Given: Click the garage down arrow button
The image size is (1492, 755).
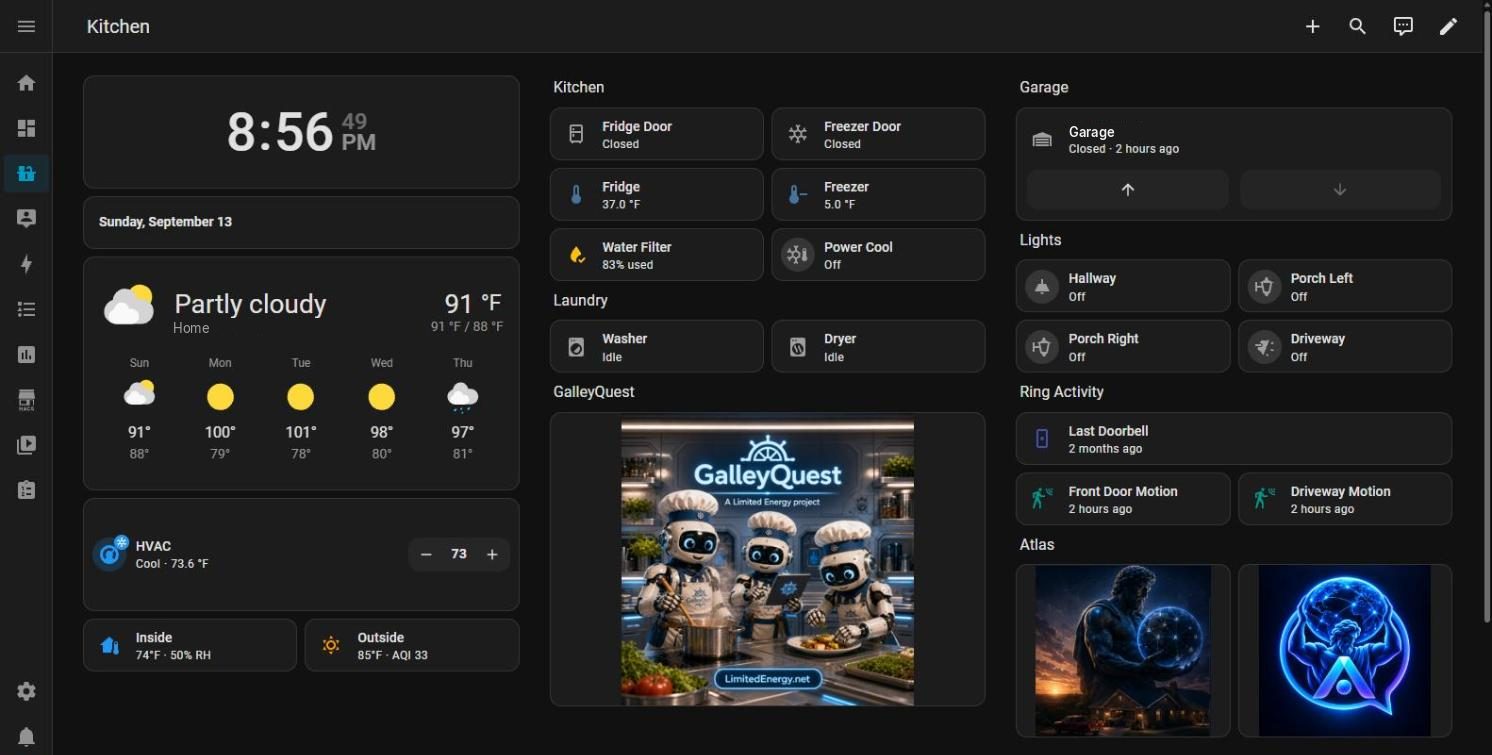Looking at the screenshot, I should click(1340, 190).
